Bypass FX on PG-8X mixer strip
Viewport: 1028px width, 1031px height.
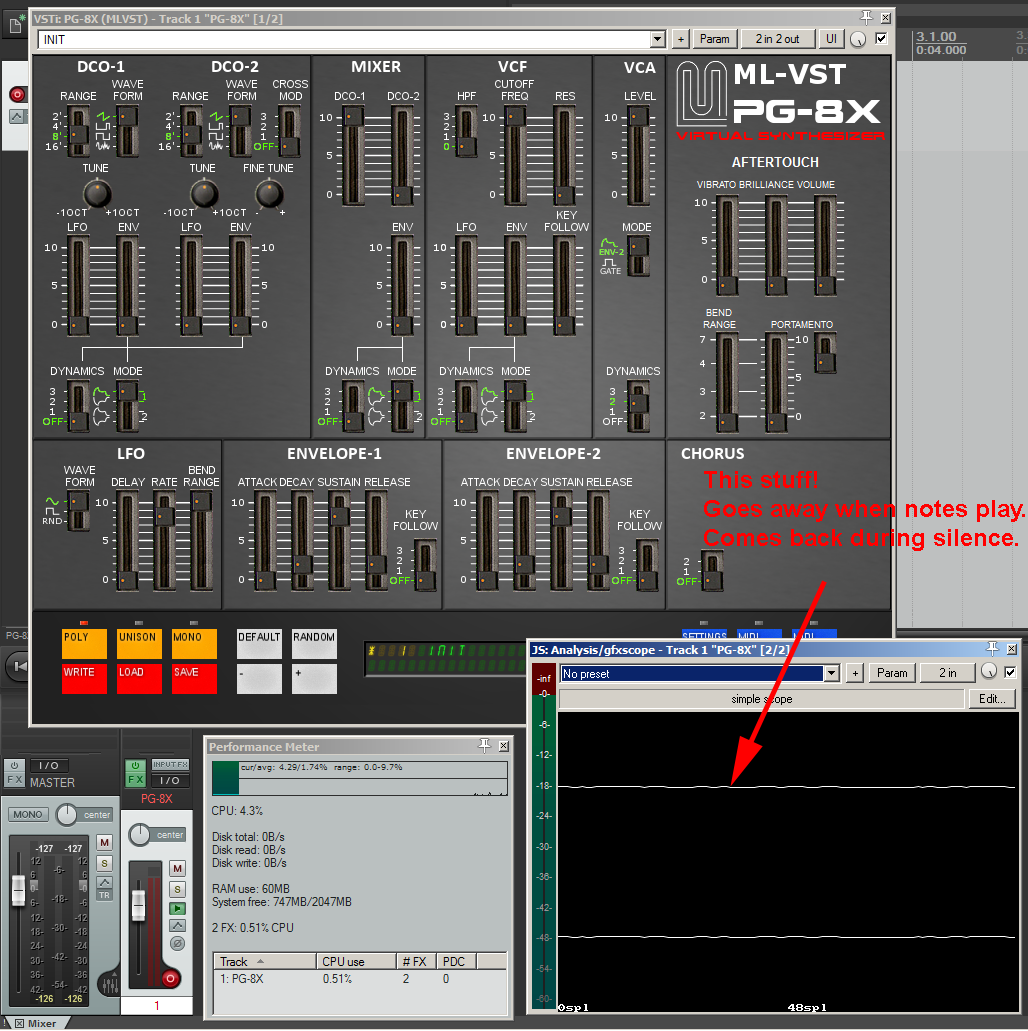(x=135, y=765)
